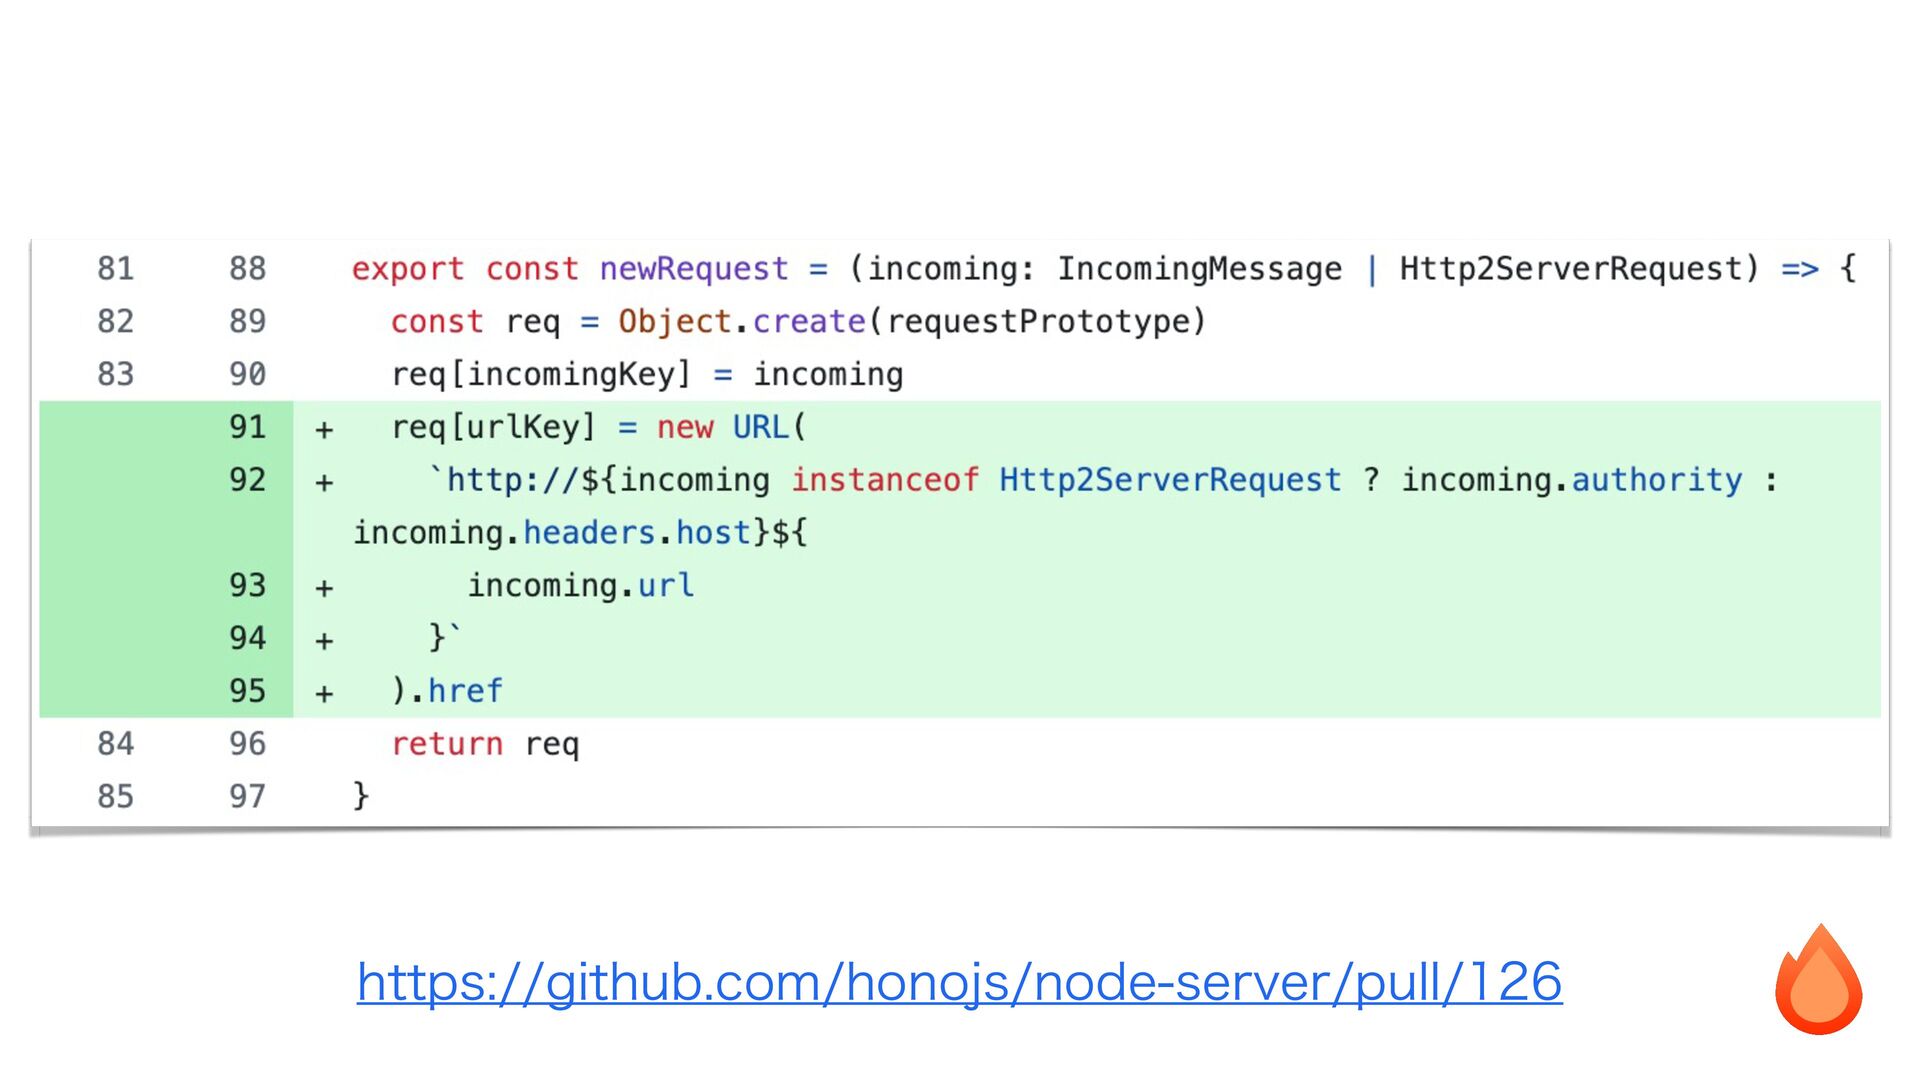Click the plus marker on line 93
Image resolution: width=1920 pixels, height=1080 pixels.
pos(324,588)
